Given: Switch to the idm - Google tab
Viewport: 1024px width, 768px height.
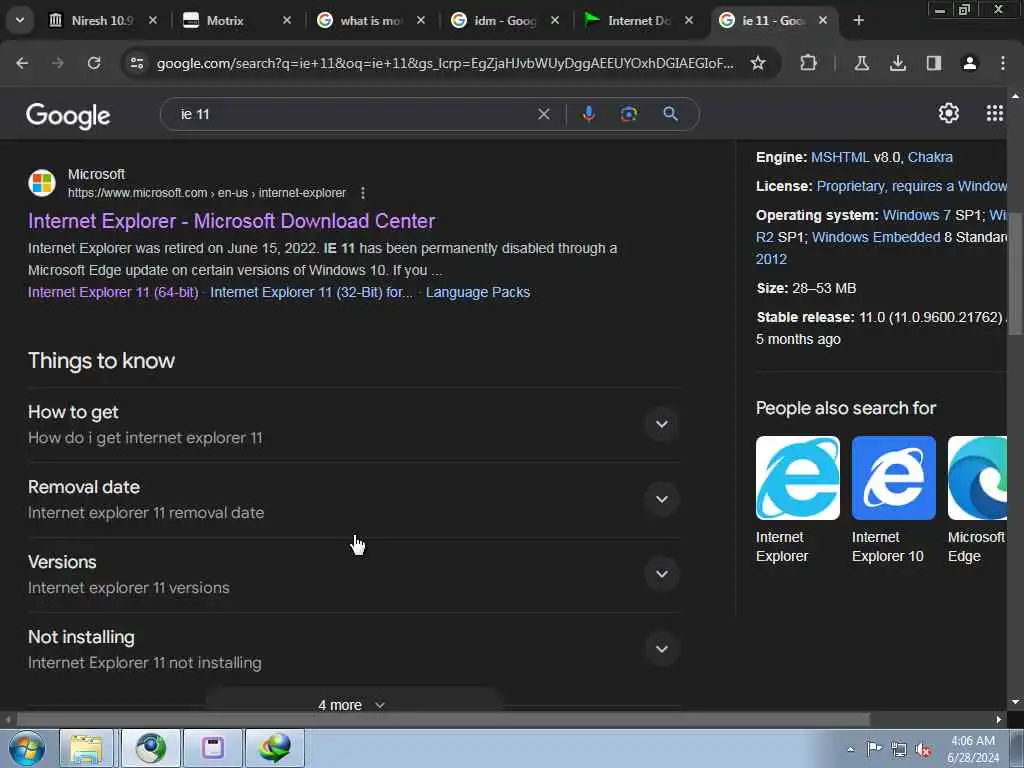Looking at the screenshot, I should [503, 21].
